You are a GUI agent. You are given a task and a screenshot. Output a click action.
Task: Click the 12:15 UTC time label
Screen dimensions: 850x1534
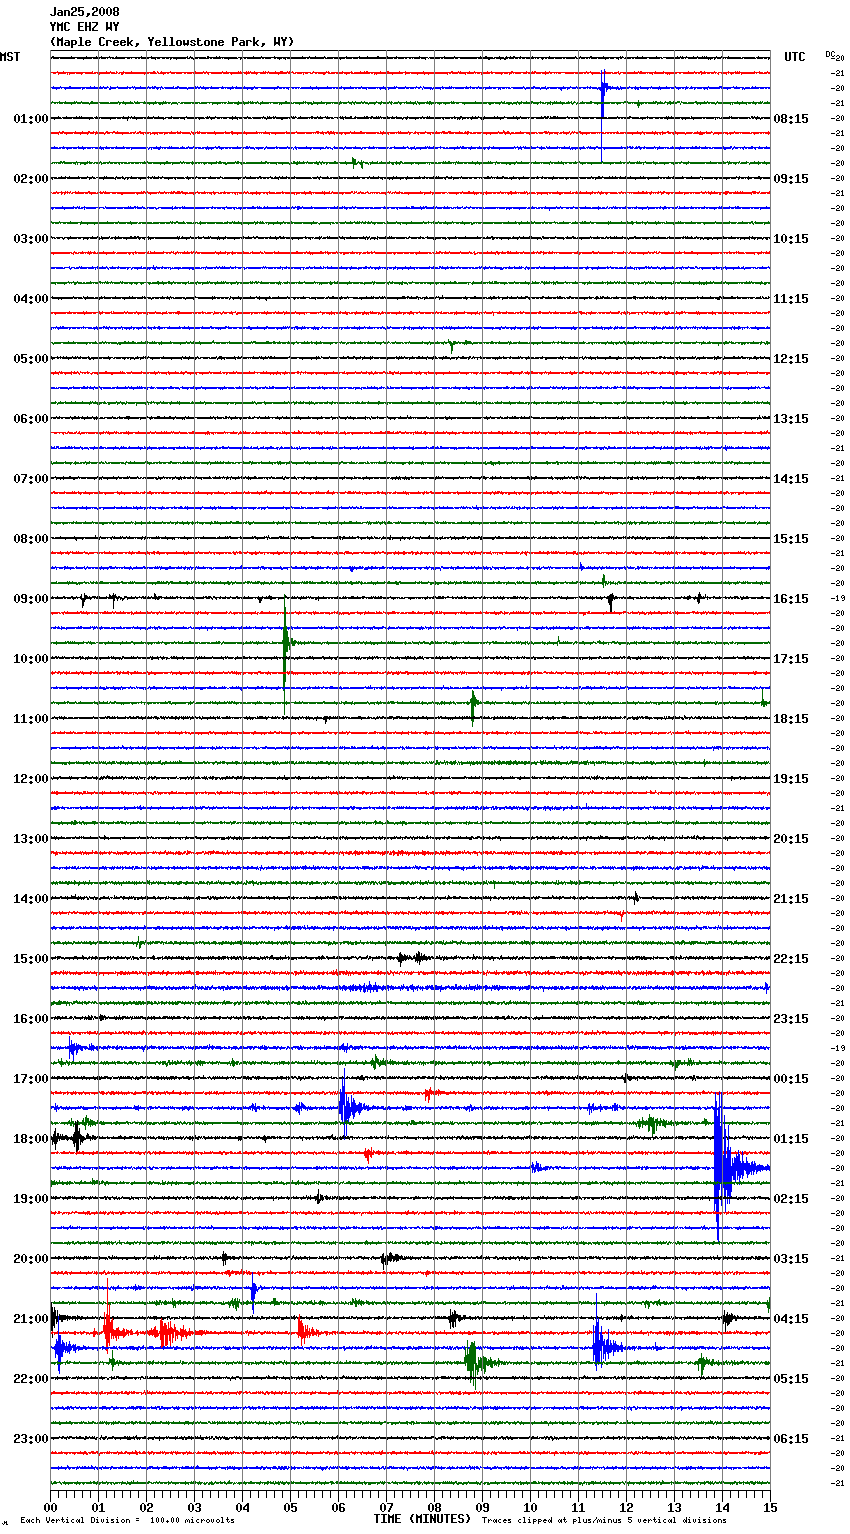click(x=791, y=359)
